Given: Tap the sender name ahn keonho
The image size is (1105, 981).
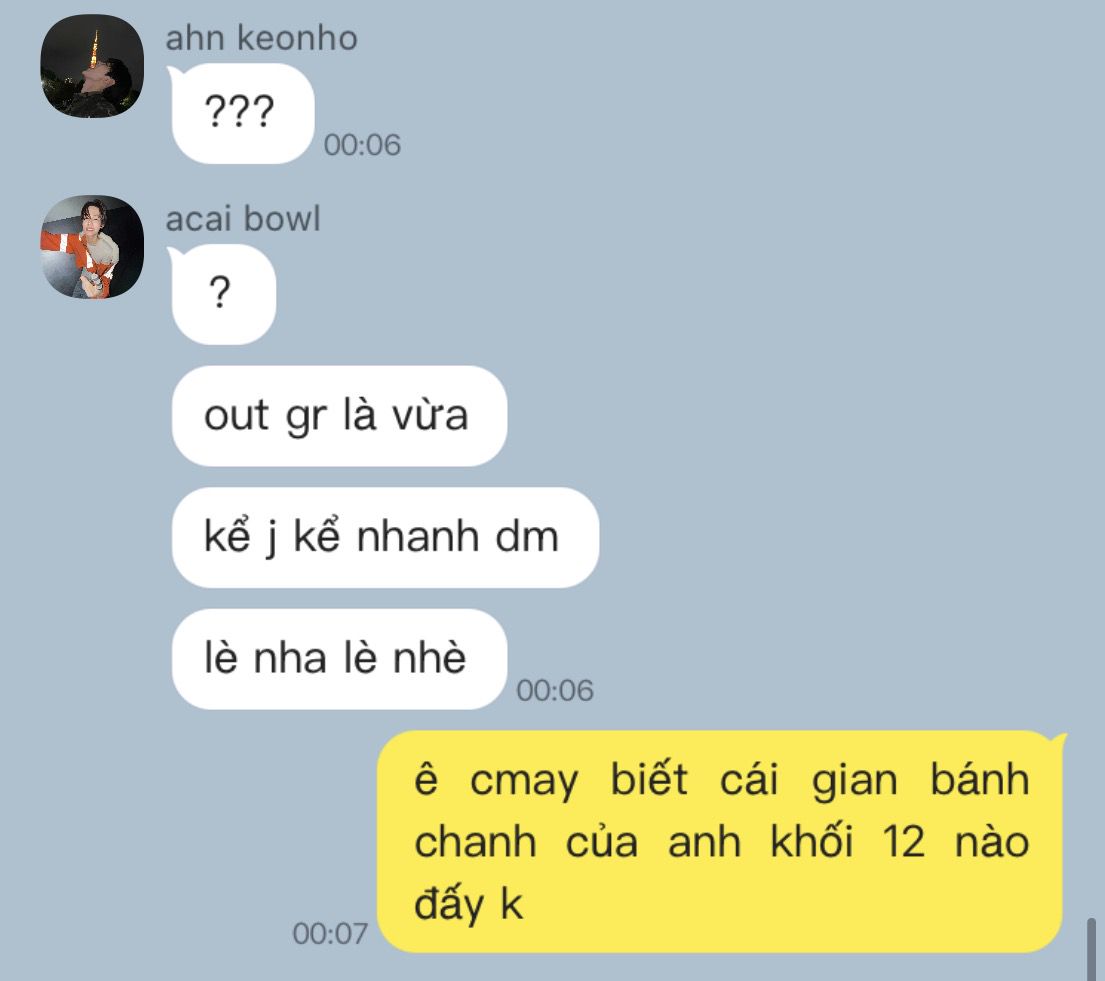Looking at the screenshot, I should (261, 37).
